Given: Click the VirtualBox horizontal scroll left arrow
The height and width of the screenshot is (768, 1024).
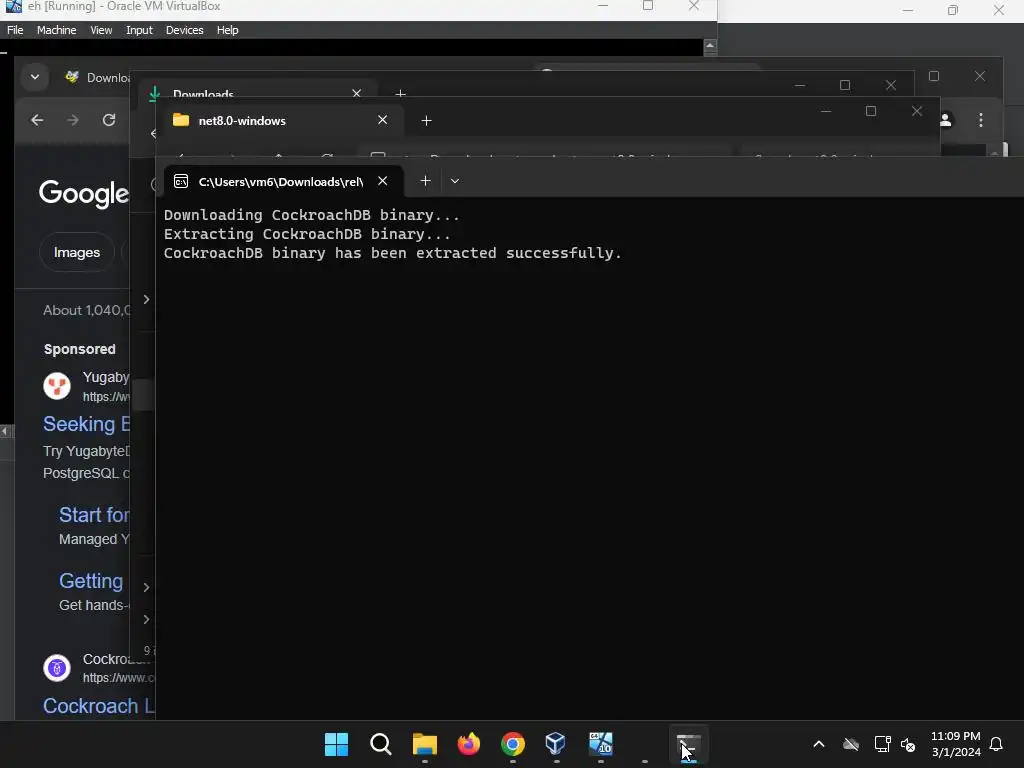Looking at the screenshot, I should 5,431.
